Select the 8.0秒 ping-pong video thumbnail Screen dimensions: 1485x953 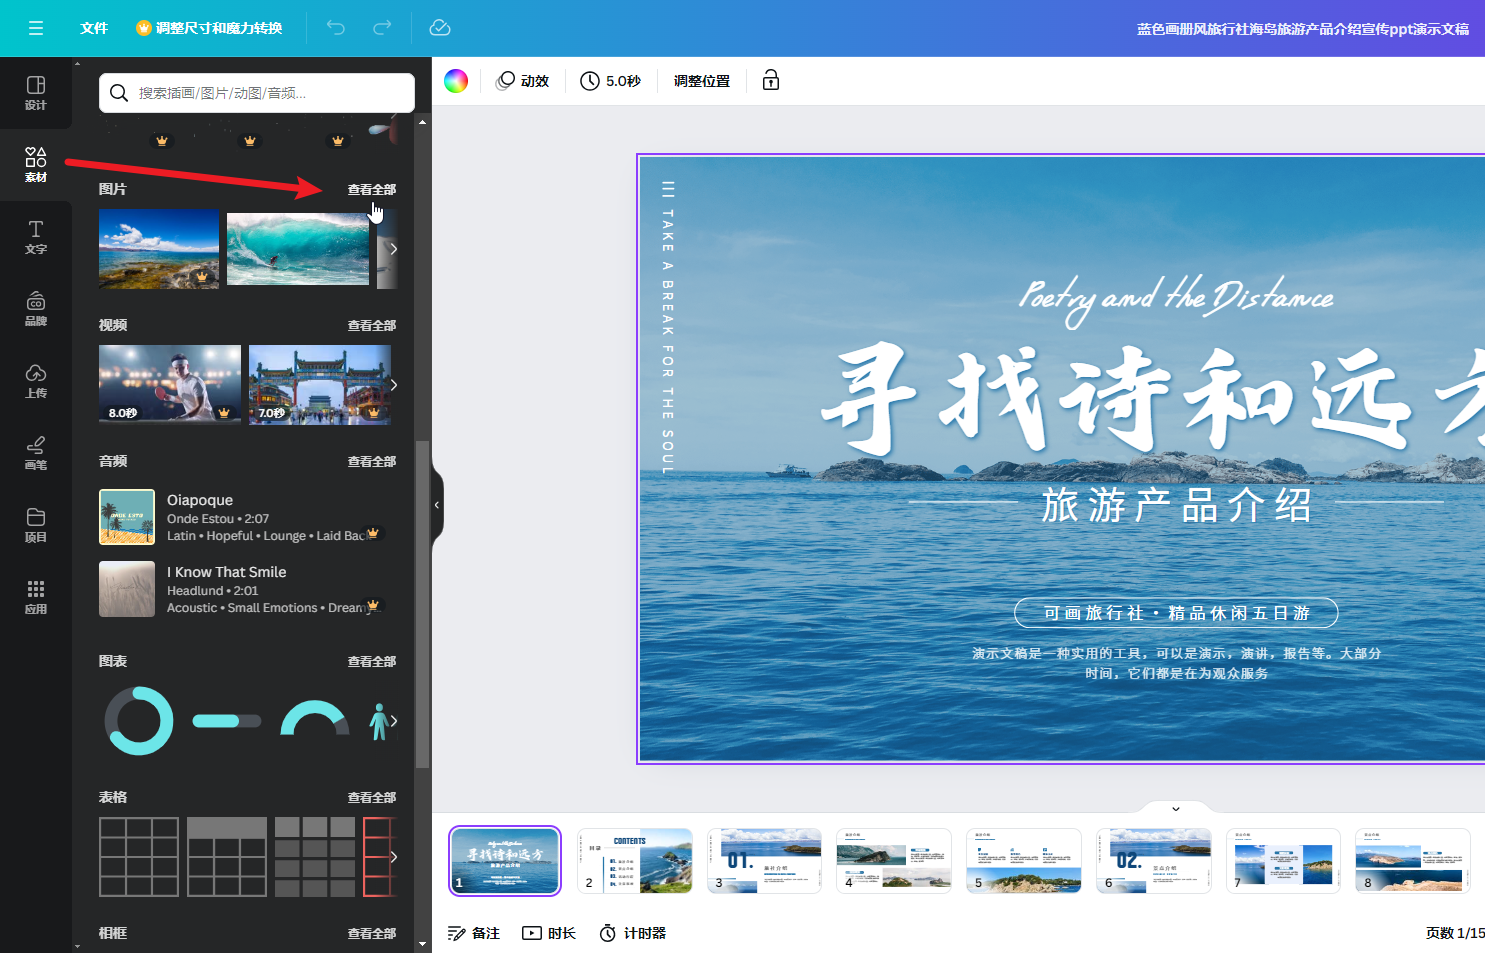[x=170, y=385]
